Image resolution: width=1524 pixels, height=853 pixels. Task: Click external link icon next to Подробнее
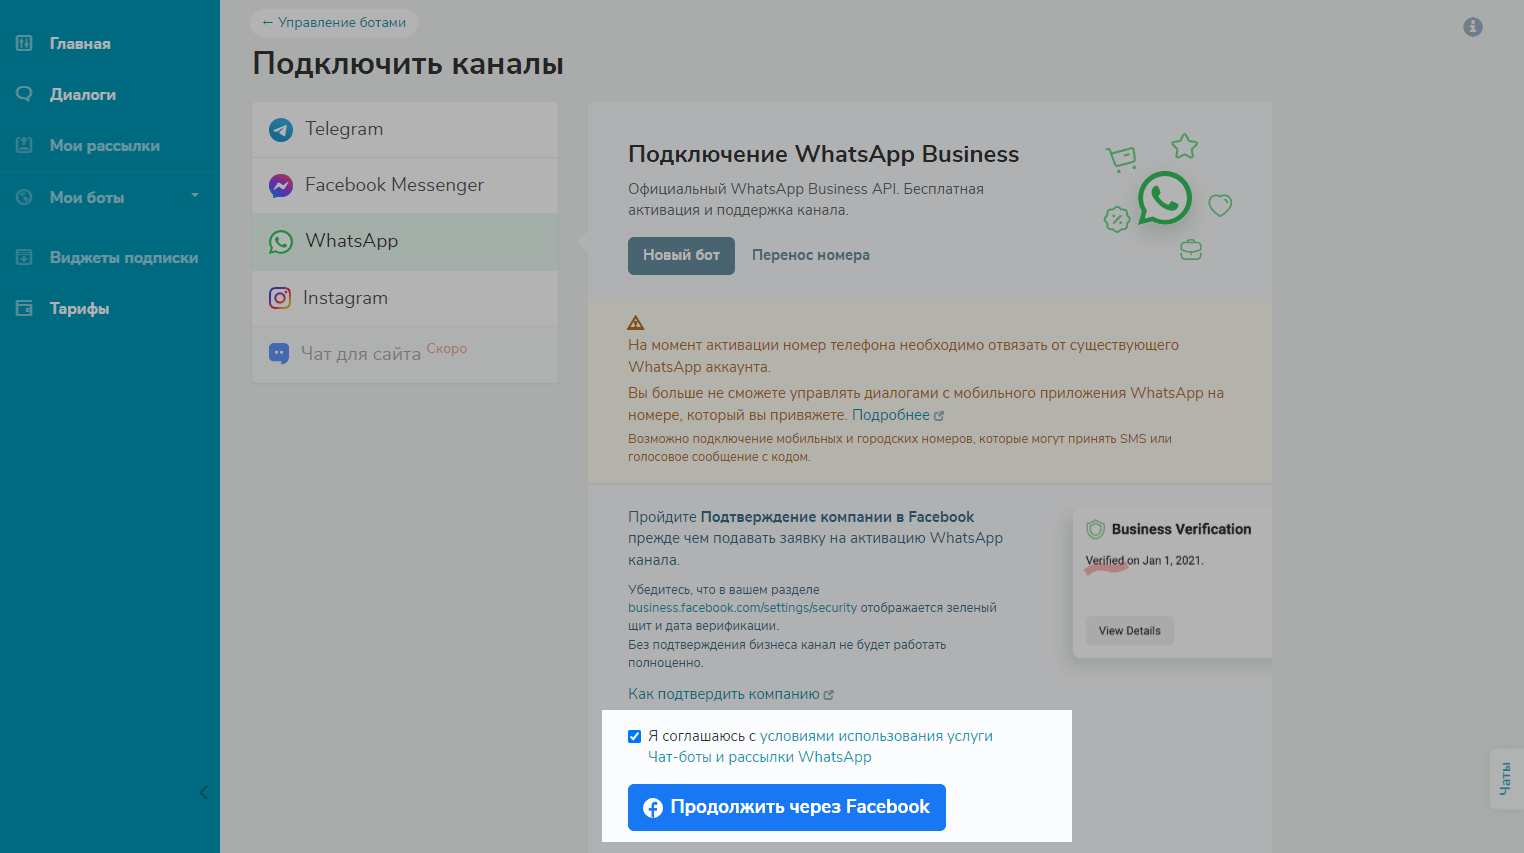pyautogui.click(x=939, y=416)
